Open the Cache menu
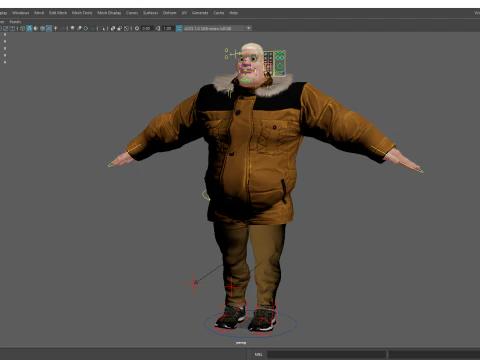The height and width of the screenshot is (360, 480). pos(219,13)
